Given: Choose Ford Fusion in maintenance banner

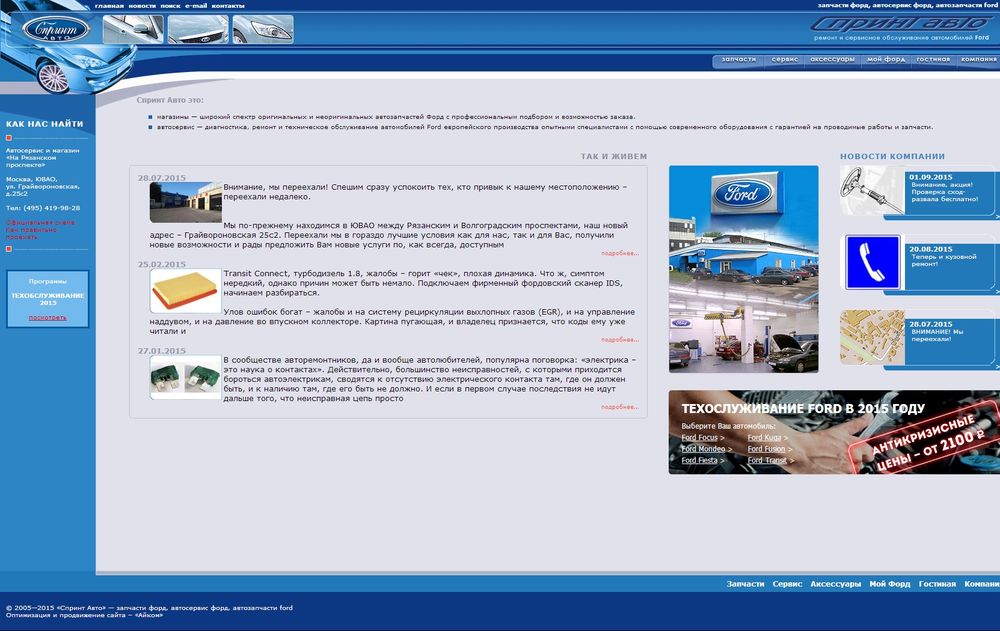Looking at the screenshot, I should (x=769, y=449).
